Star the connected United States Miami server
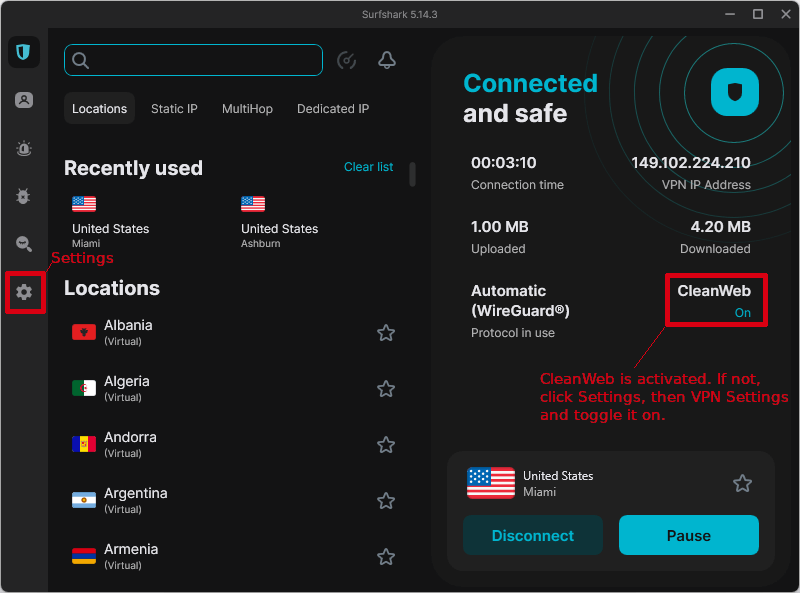This screenshot has height=593, width=800. pos(742,483)
